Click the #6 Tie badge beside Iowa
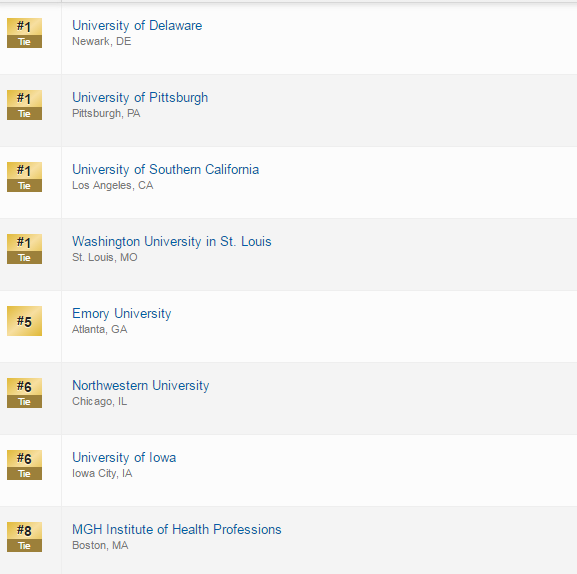The image size is (577, 574). click(x=24, y=465)
